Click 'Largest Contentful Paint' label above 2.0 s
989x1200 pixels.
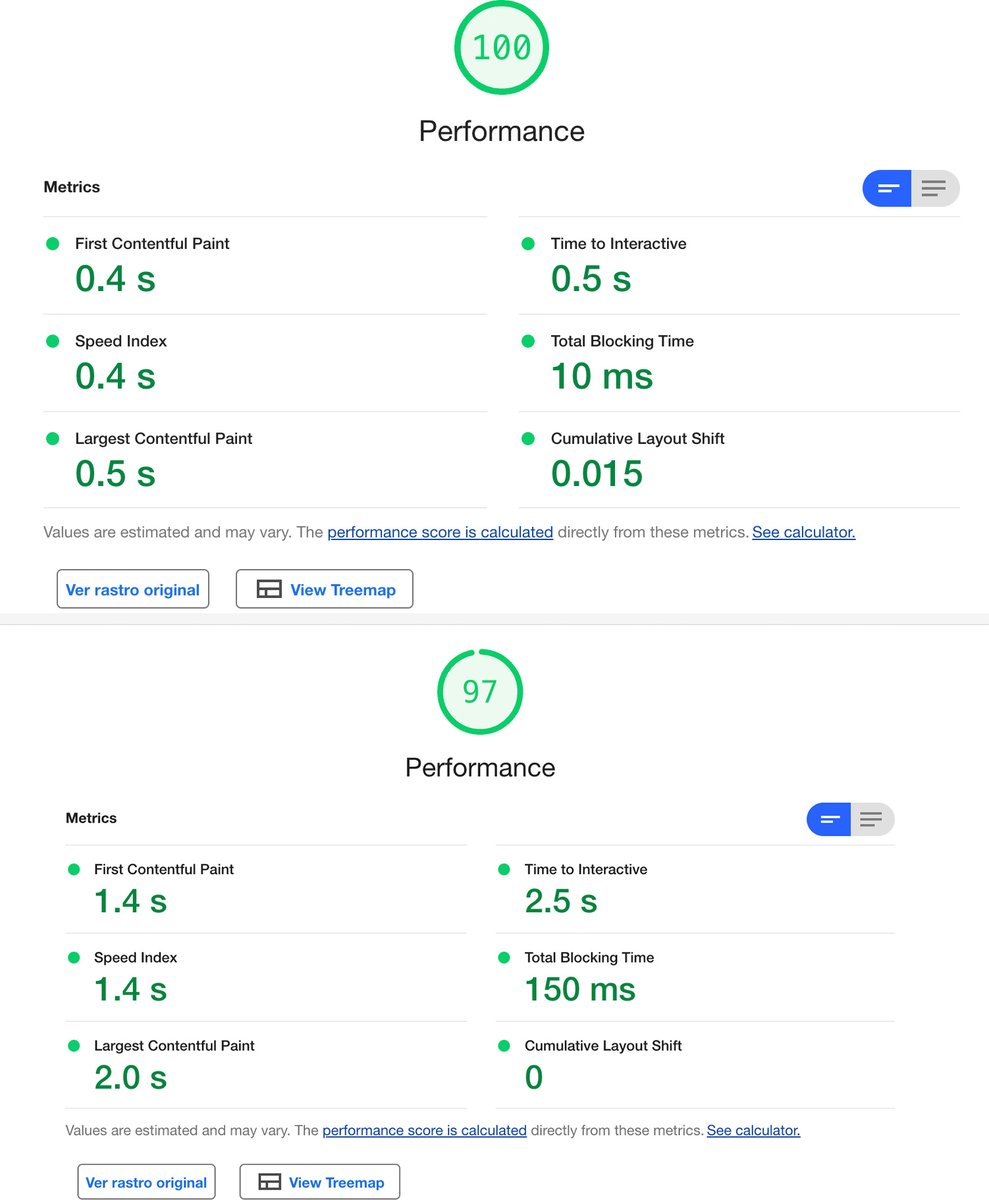[174, 1045]
